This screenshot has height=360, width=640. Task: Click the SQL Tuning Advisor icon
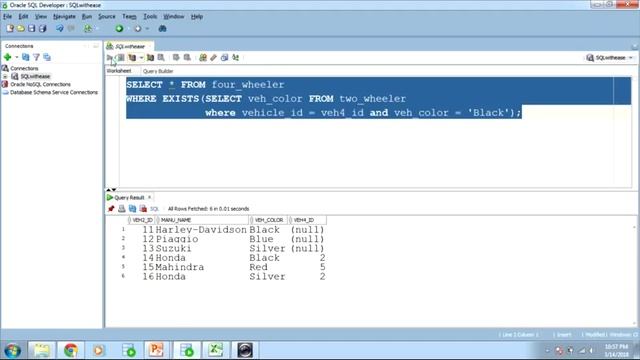[x=161, y=58]
